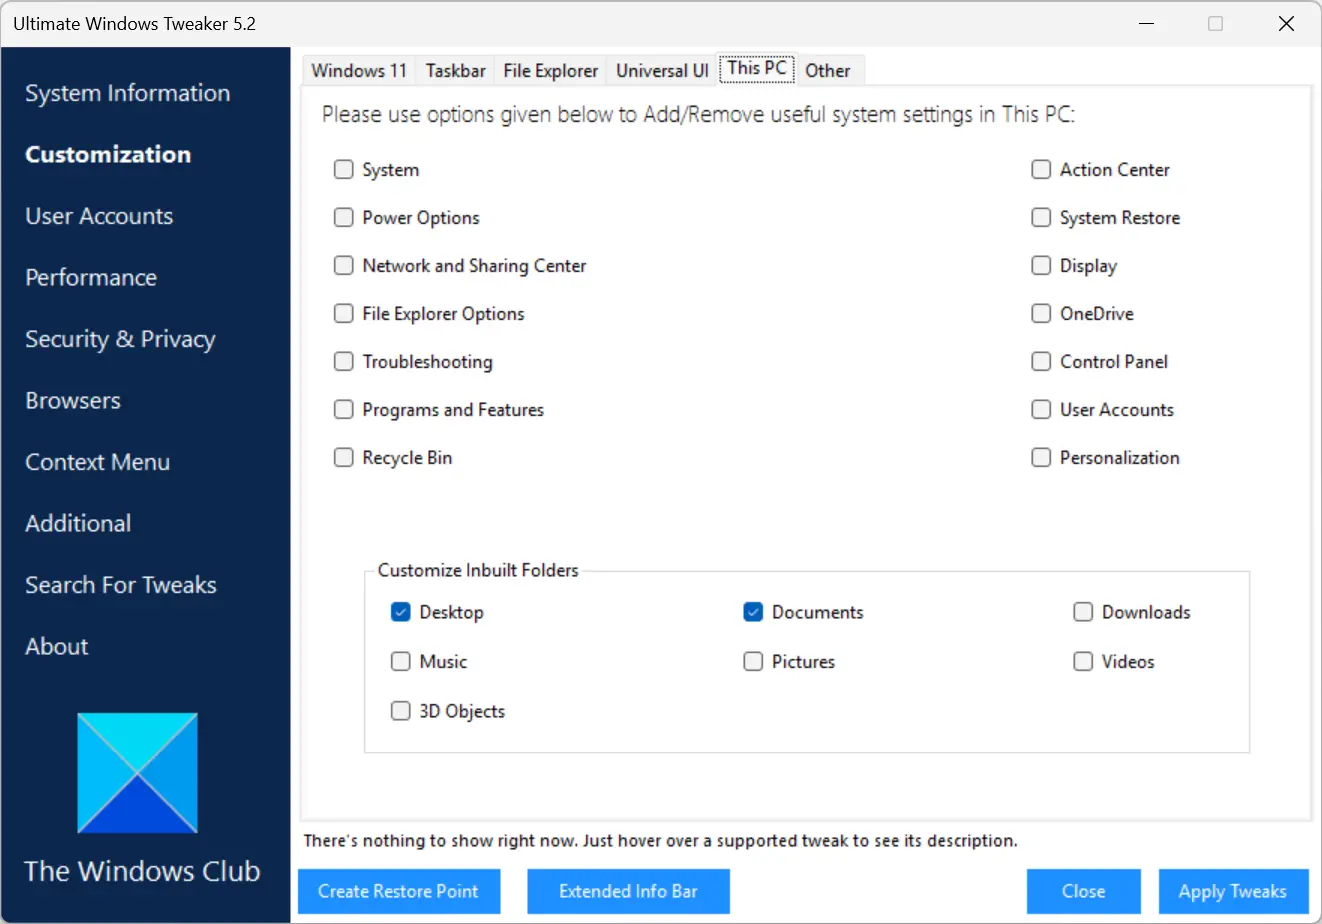1322x924 pixels.
Task: Switch to the Windows 11 tab
Action: point(359,70)
